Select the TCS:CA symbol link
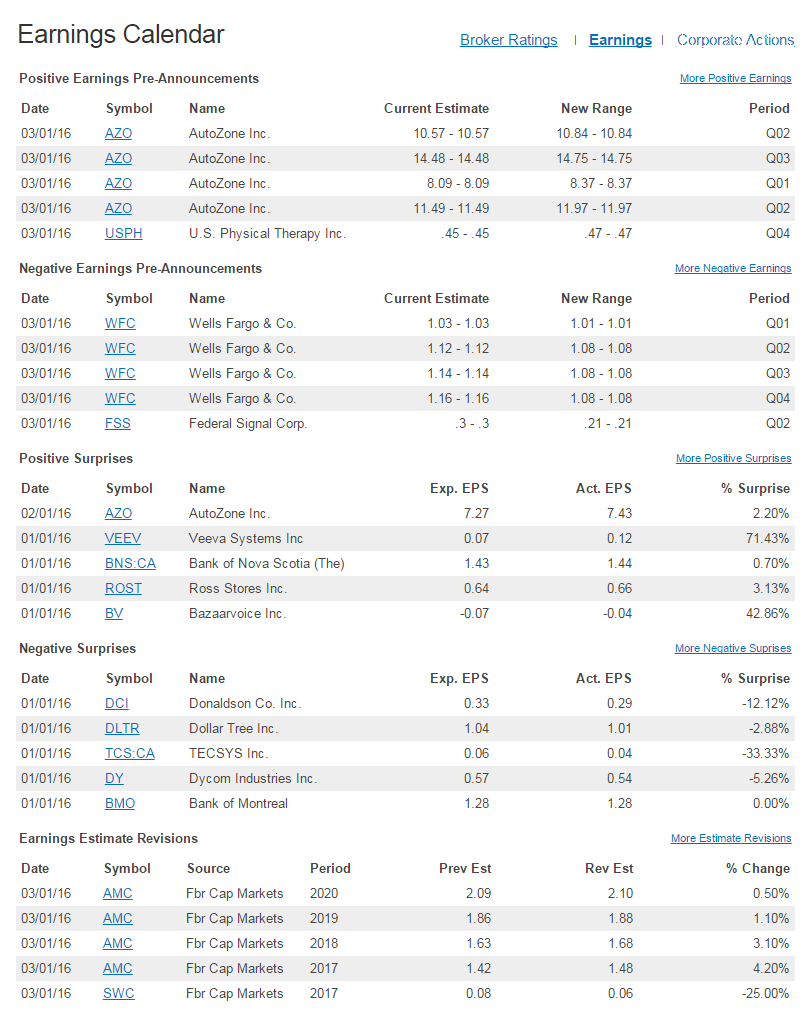The height and width of the screenshot is (1024, 812). point(130,753)
